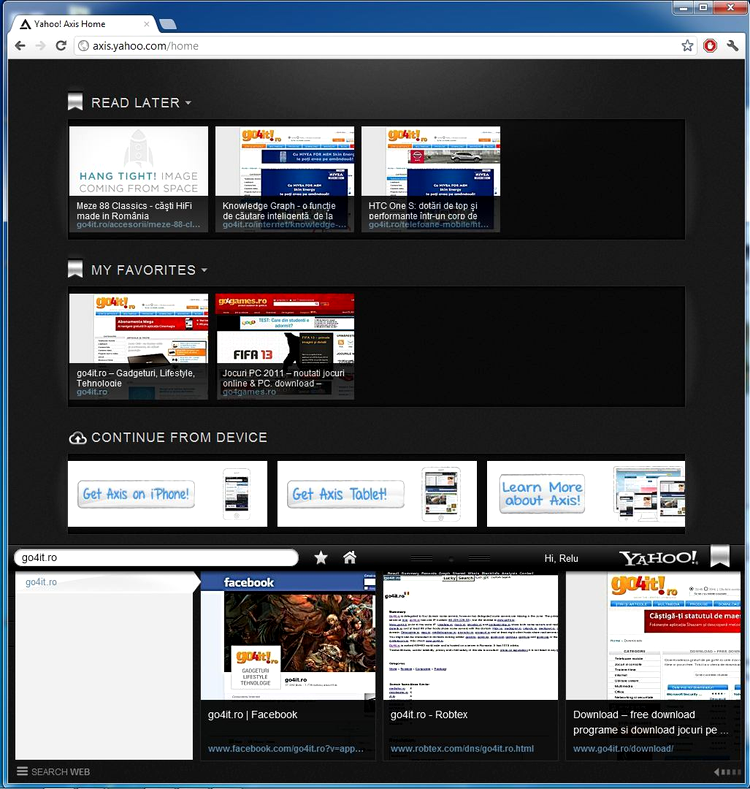Click the Get Axis on iPhone button
This screenshot has height=789, width=750.
pos(136,494)
